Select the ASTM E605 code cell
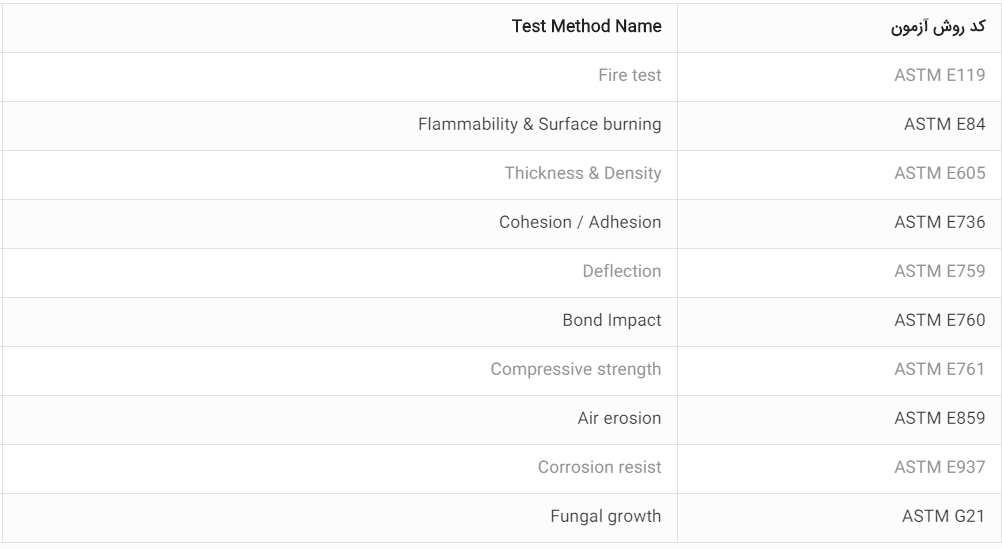The image size is (1002, 549). [x=939, y=174]
